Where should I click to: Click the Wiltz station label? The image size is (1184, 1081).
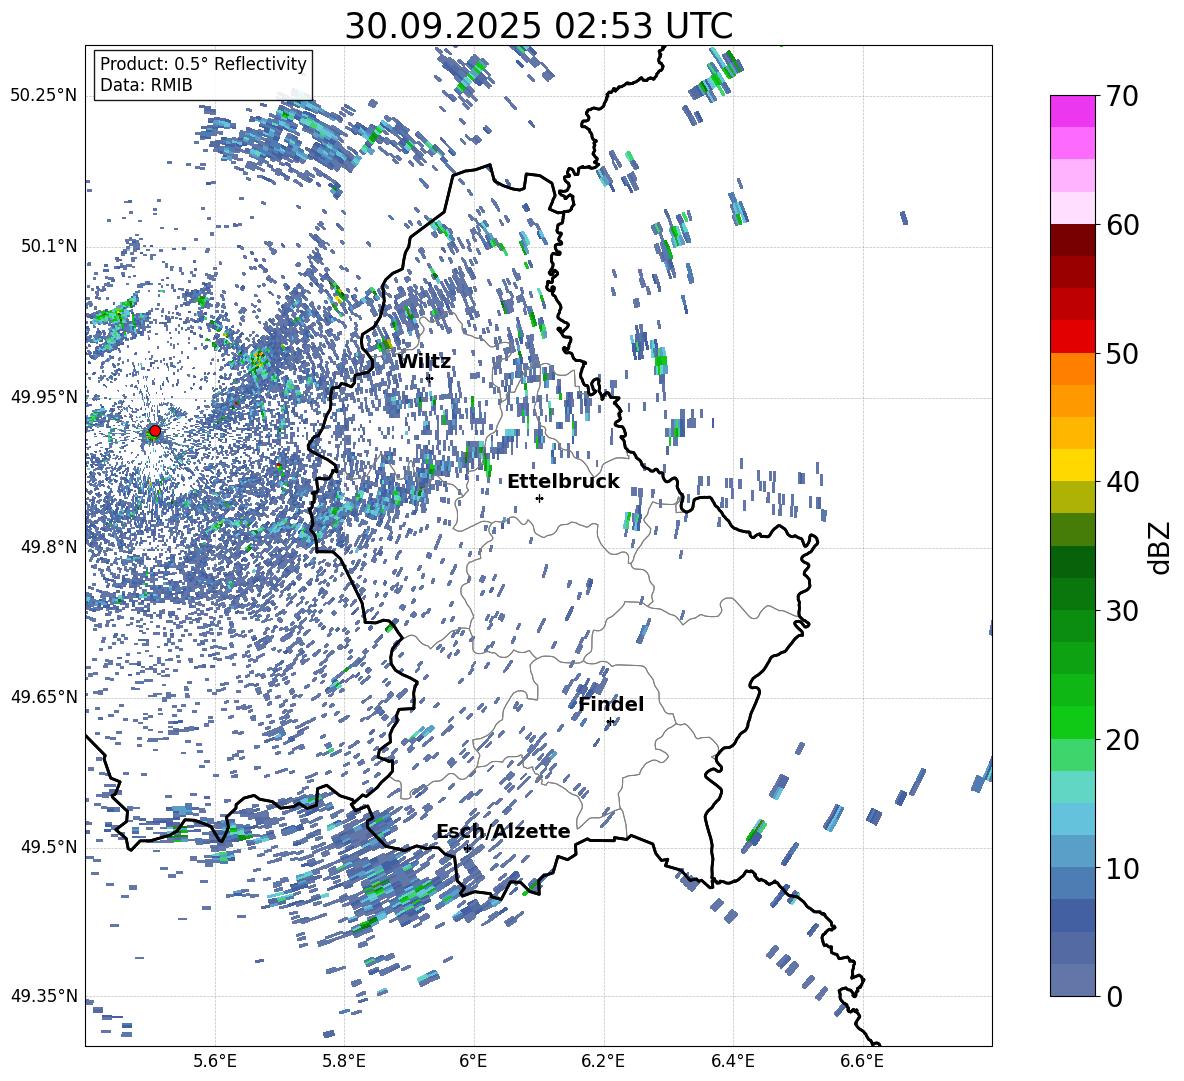(x=424, y=362)
